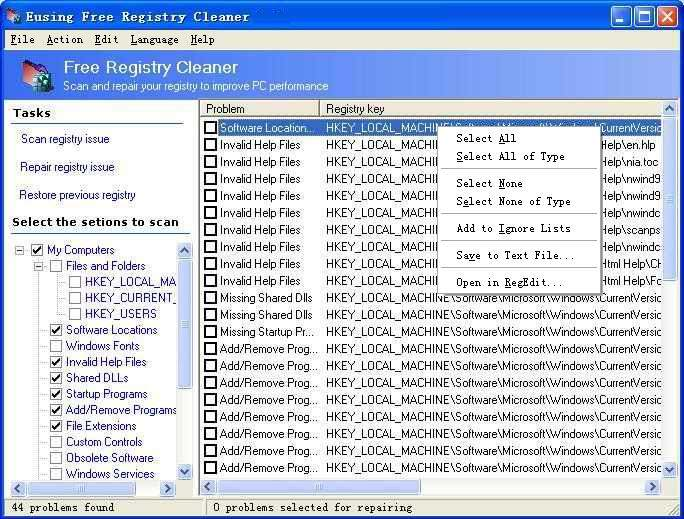Click Custom Controls tree label

pyautogui.click(x=104, y=442)
